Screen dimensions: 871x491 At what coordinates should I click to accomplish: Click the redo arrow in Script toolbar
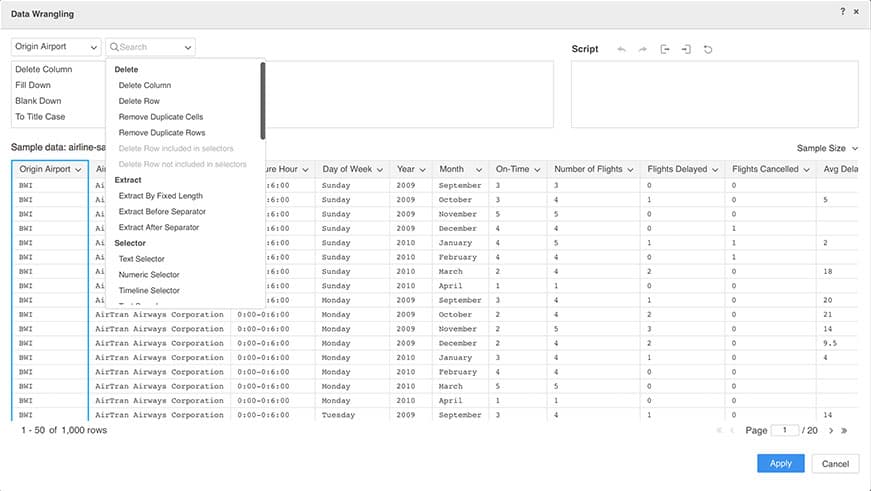[x=643, y=49]
